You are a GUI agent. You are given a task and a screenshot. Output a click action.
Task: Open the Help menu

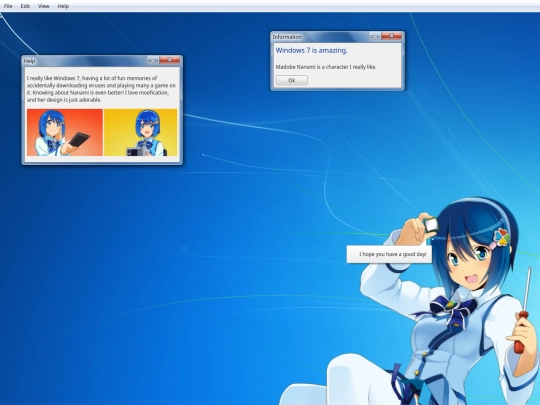point(63,6)
